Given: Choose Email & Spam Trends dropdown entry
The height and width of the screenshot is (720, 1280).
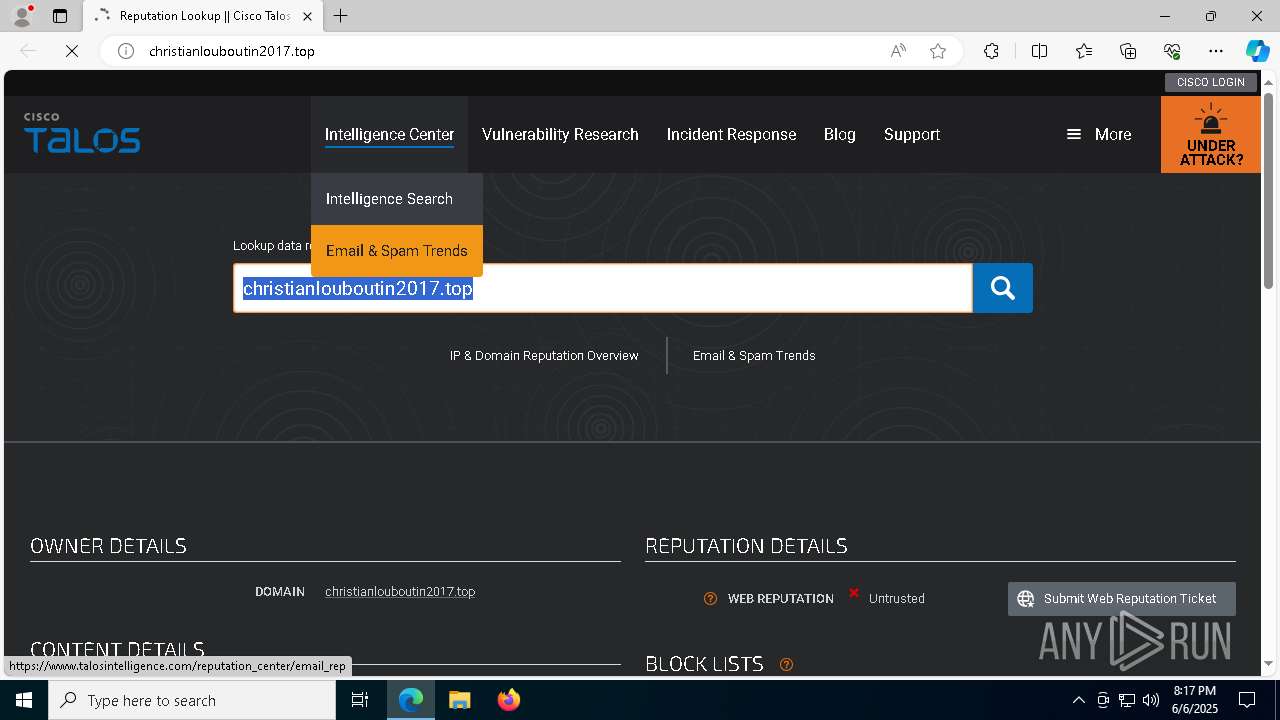Looking at the screenshot, I should click(x=397, y=251).
